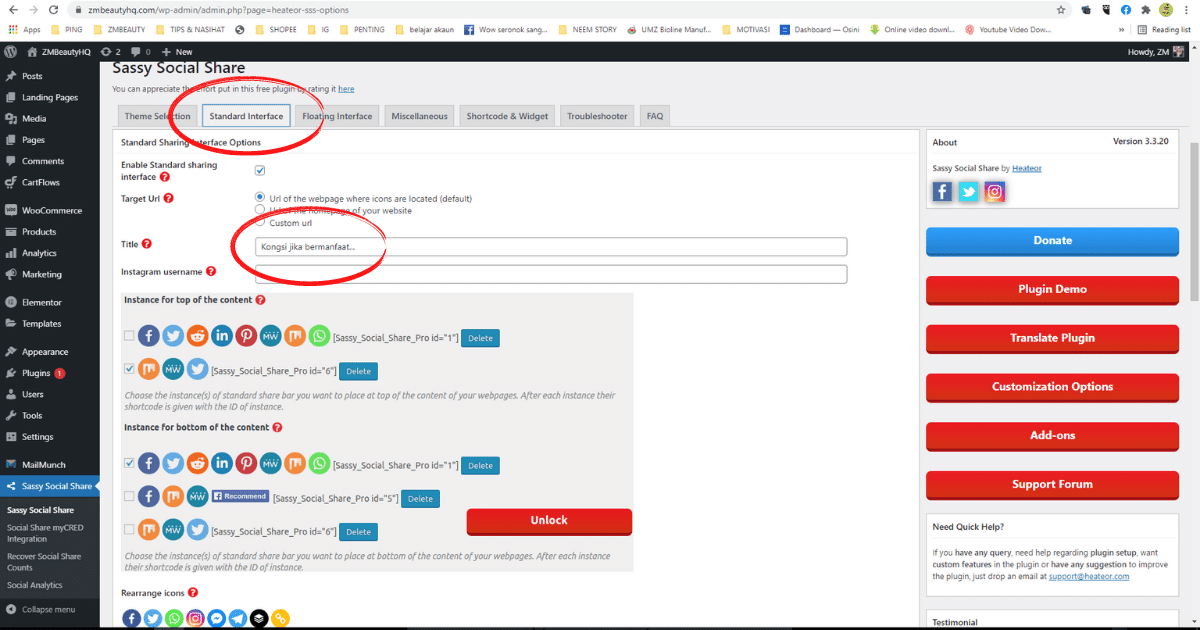This screenshot has height=630, width=1200.
Task: Open the Troubleshooter tab
Action: click(597, 116)
